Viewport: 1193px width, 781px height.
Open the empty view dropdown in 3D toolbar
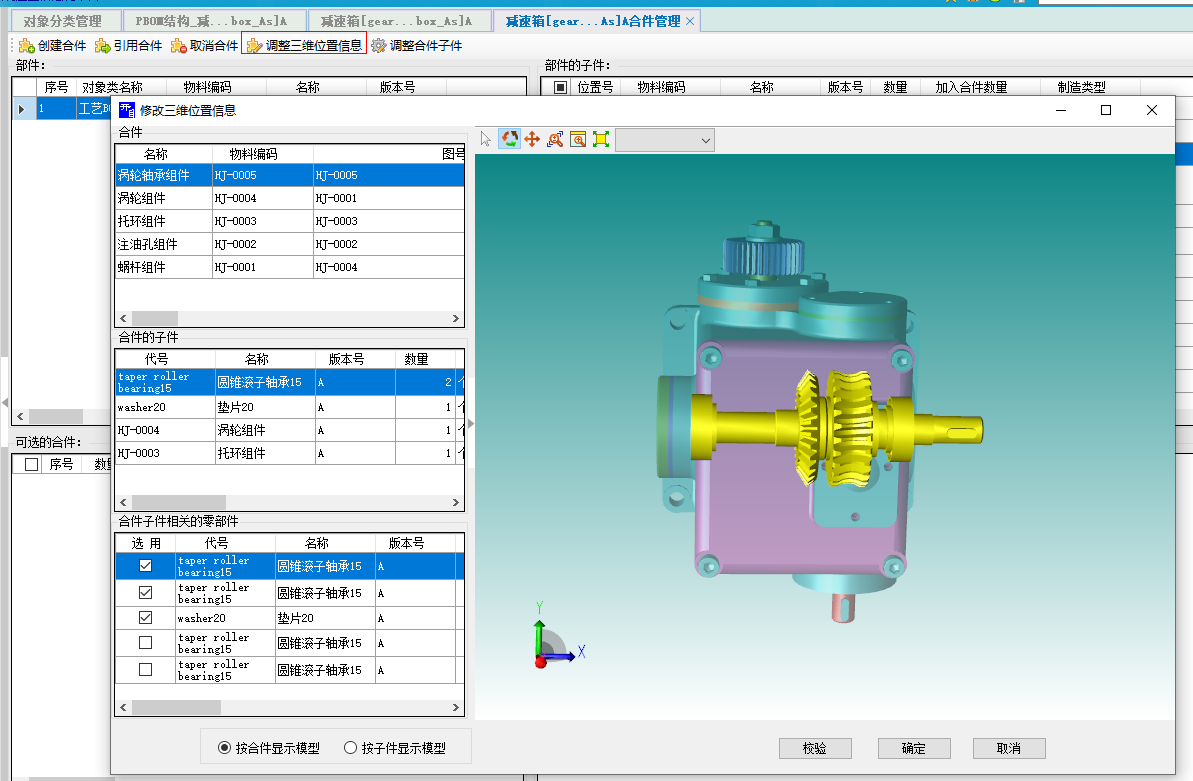tap(665, 141)
